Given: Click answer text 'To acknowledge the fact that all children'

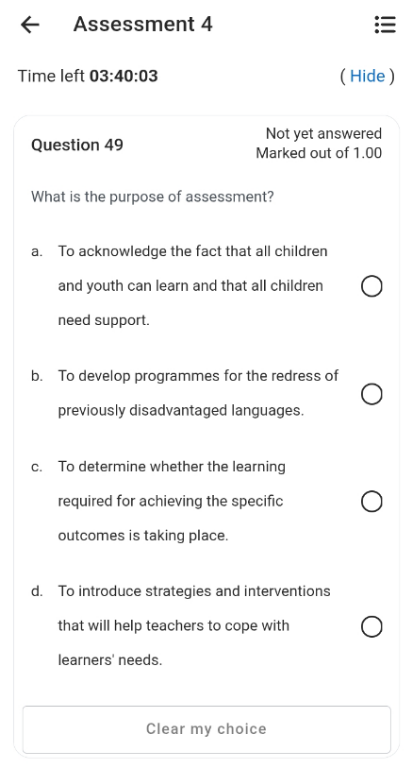Looking at the screenshot, I should (193, 251).
